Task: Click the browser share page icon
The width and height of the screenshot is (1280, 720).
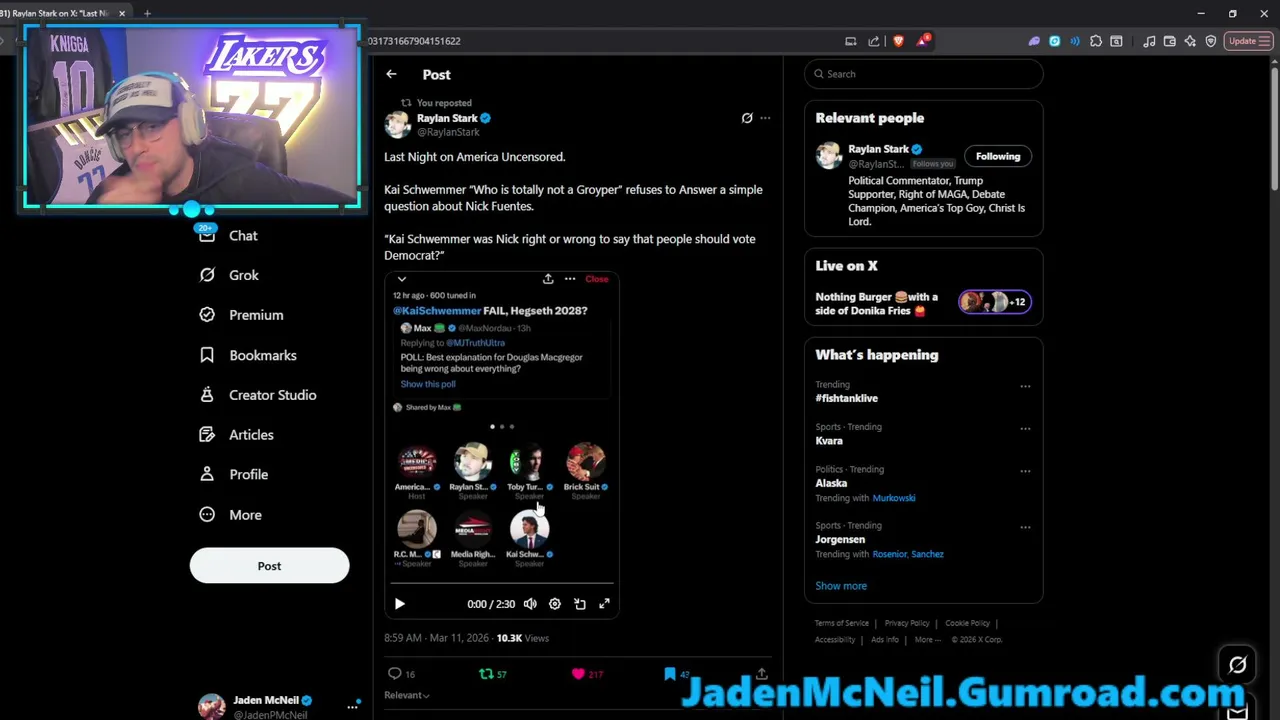Action: click(874, 41)
